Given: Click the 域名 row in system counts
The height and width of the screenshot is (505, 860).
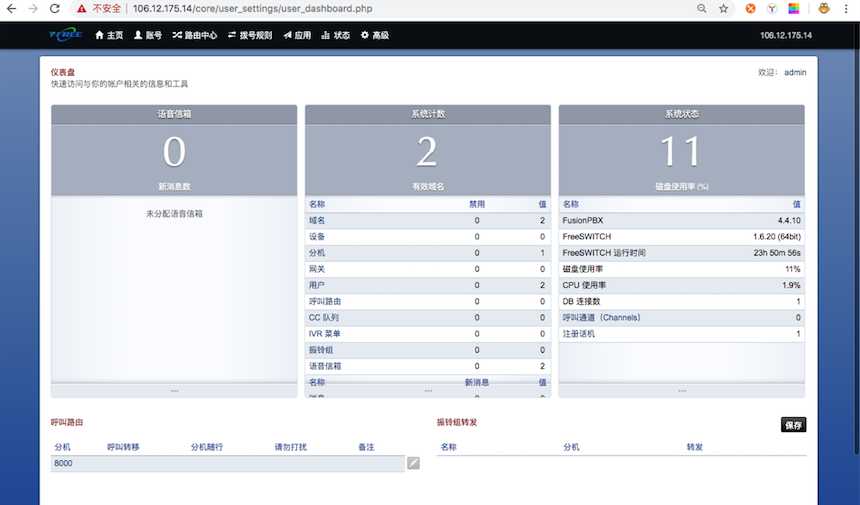Looking at the screenshot, I should point(428,220).
